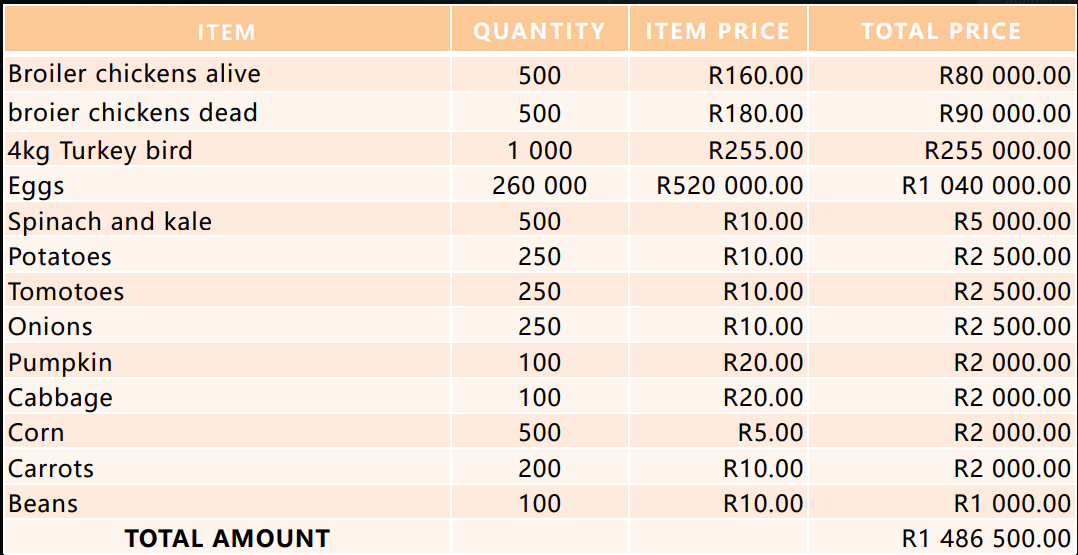
Task: Click the 4kg Turkey bird cell
Action: click(100, 151)
